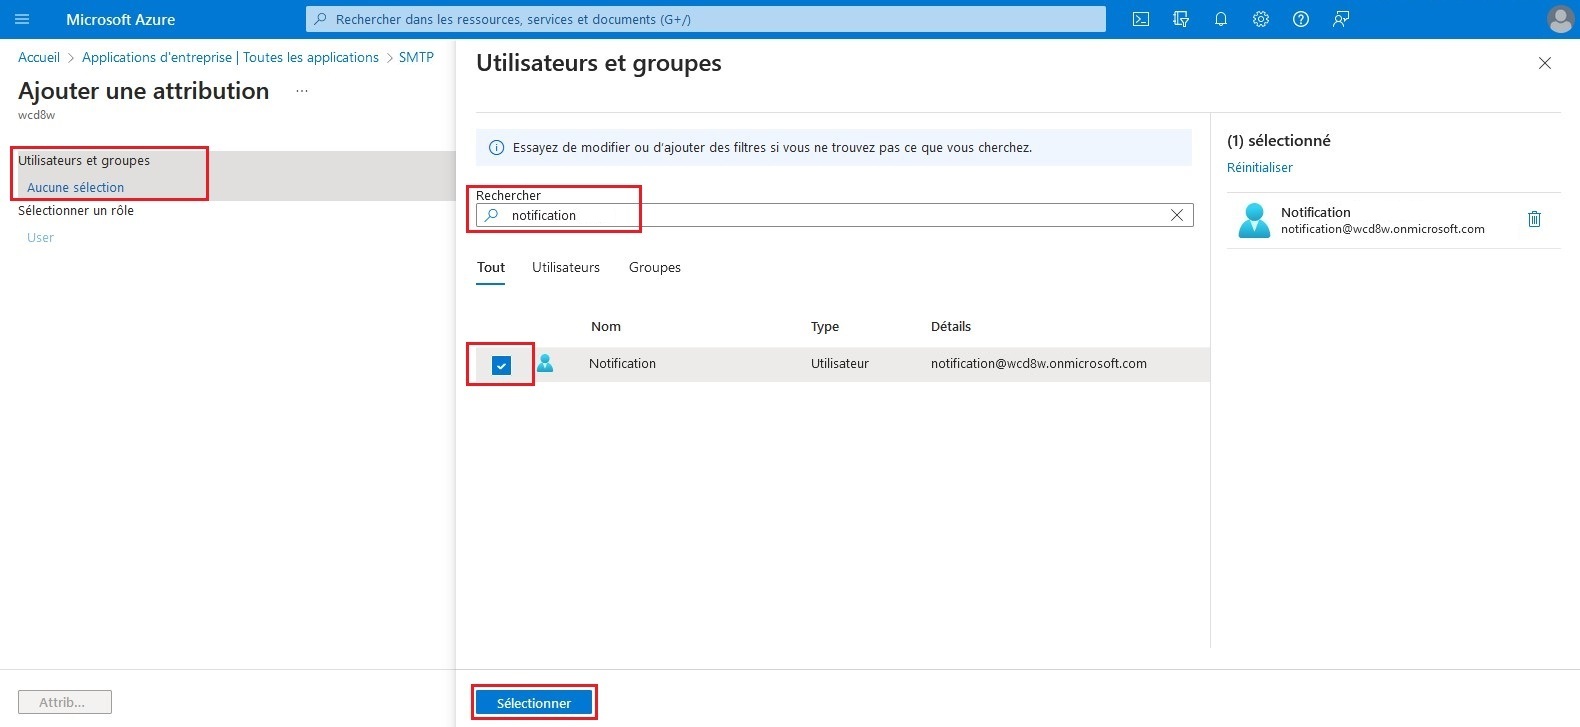1580x727 pixels.
Task: Click Sélectionner un rôle section
Action: [x=76, y=211]
